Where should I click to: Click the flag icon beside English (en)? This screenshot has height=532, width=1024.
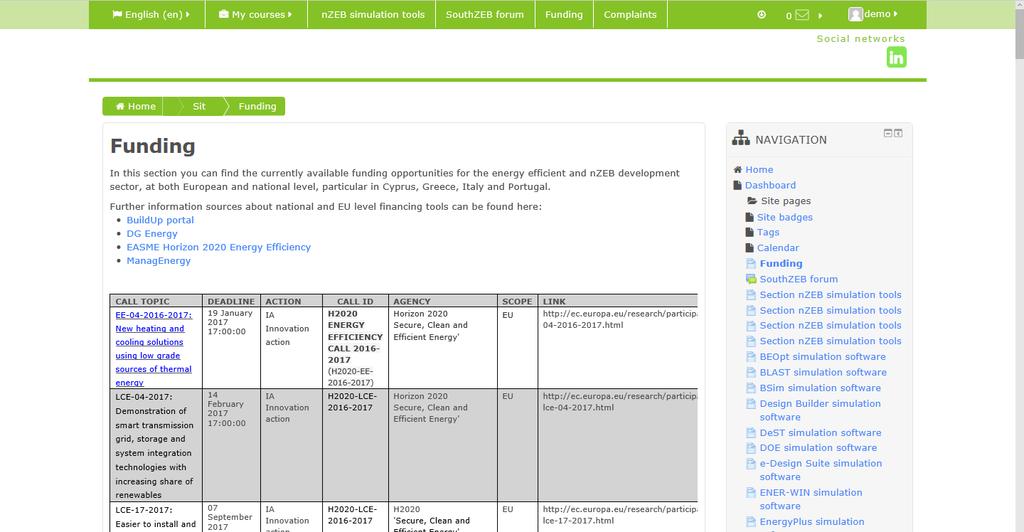coord(117,14)
